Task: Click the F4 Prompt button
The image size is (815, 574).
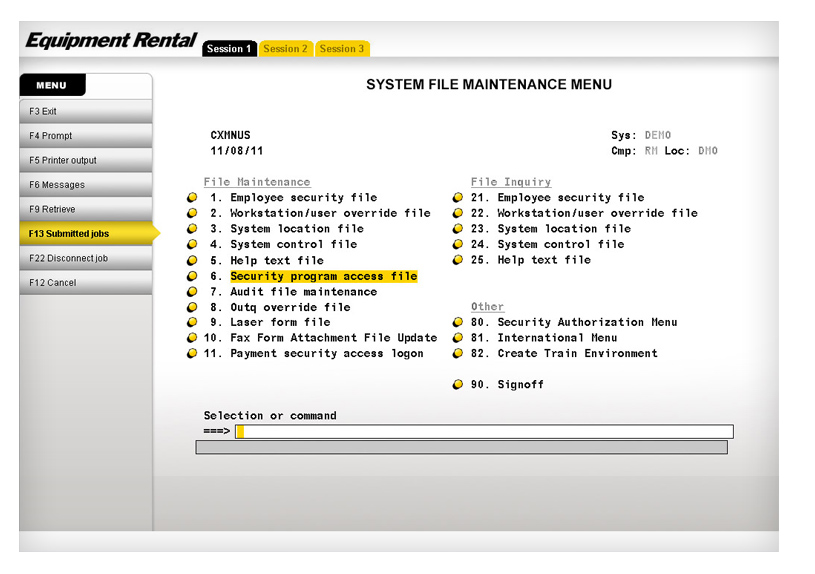Action: pos(86,136)
